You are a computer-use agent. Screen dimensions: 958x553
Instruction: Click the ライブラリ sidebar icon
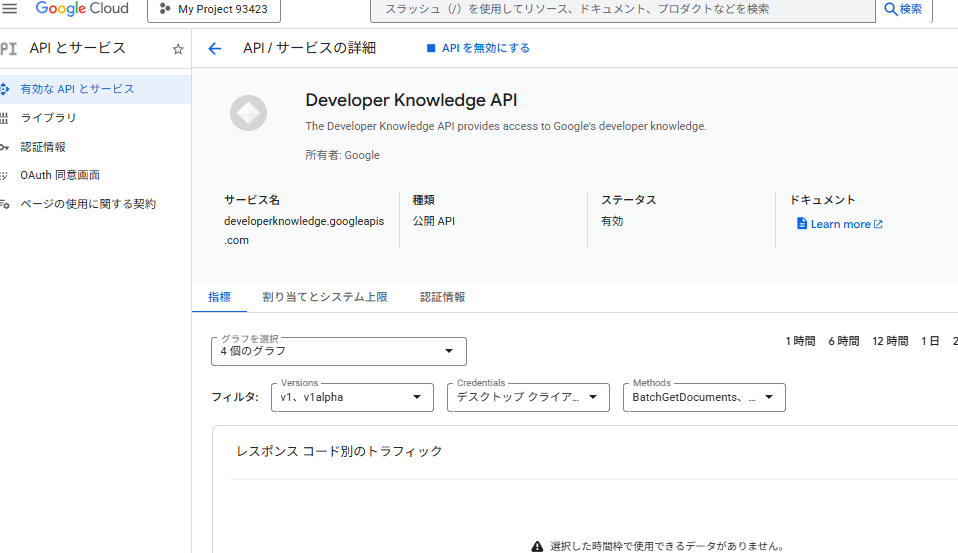click(x=4, y=118)
